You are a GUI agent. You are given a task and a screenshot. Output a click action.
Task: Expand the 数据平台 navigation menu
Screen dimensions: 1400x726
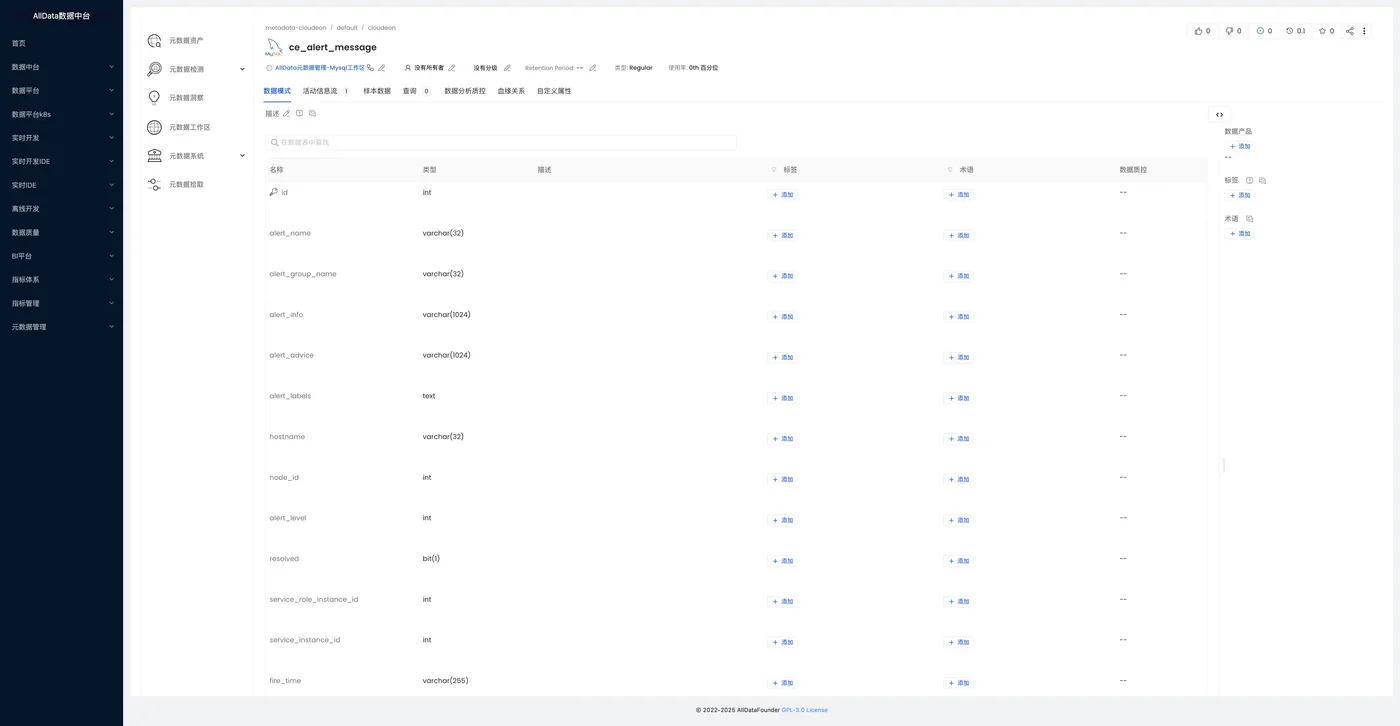click(x=61, y=90)
